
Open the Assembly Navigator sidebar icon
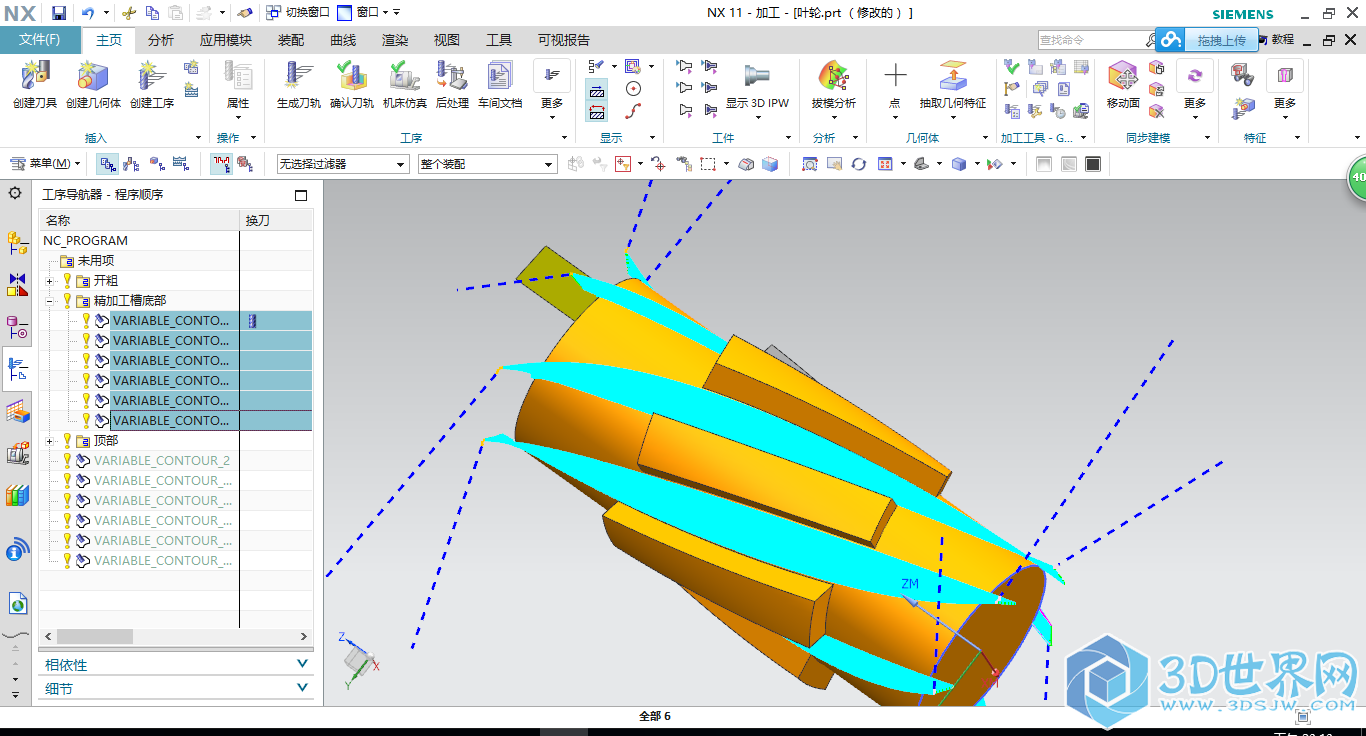click(17, 241)
